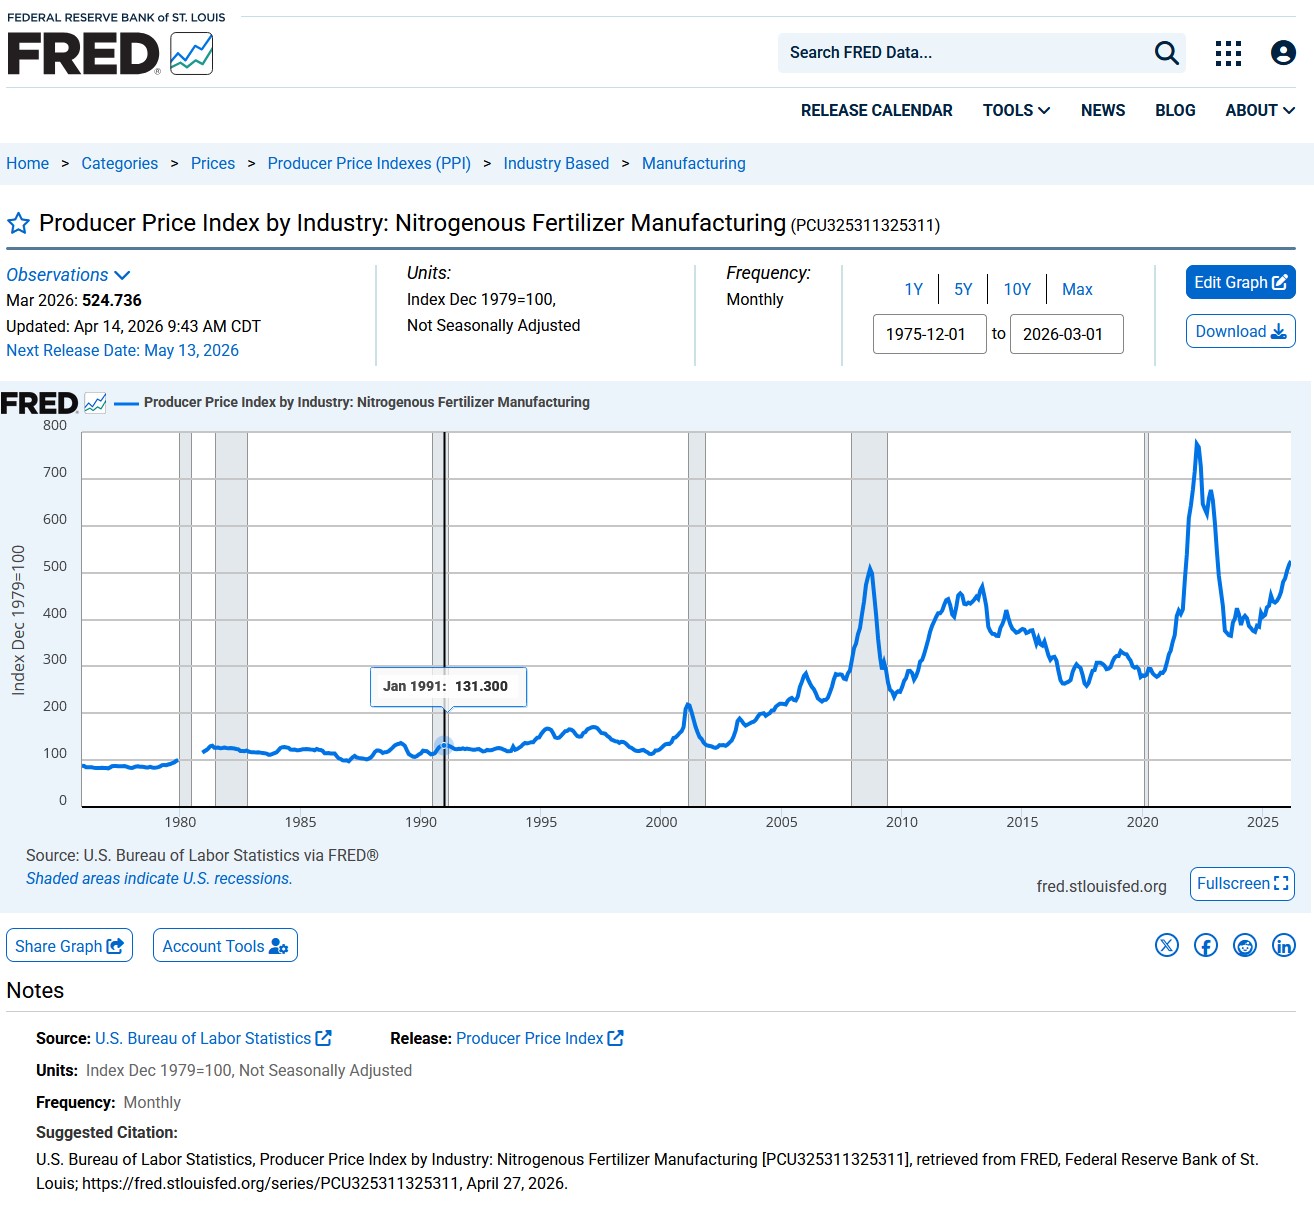Click the FRED logo in header
This screenshot has height=1213, width=1314.
coord(110,53)
